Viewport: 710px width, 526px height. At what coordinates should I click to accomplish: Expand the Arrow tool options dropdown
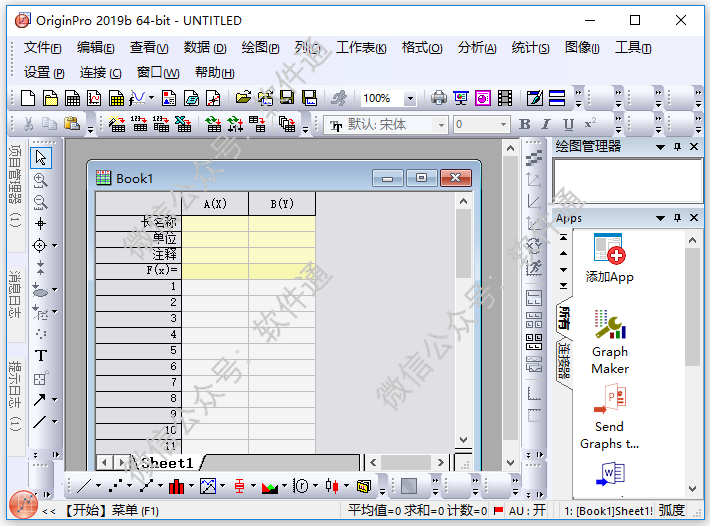(55, 400)
